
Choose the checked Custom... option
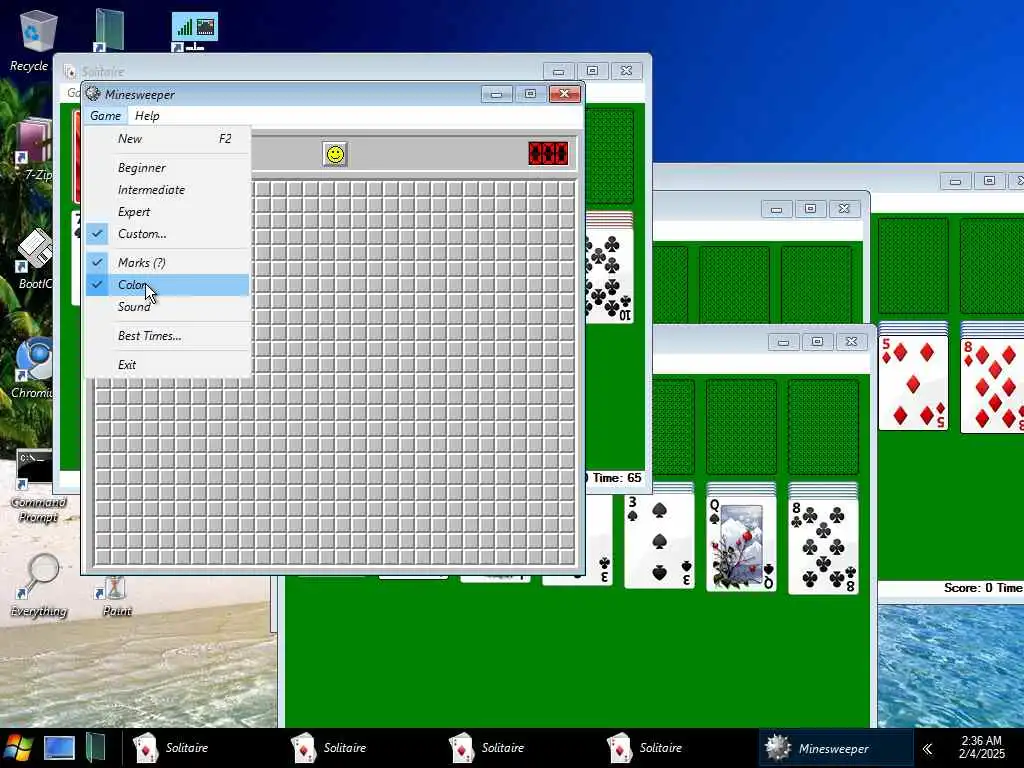pyautogui.click(x=168, y=234)
